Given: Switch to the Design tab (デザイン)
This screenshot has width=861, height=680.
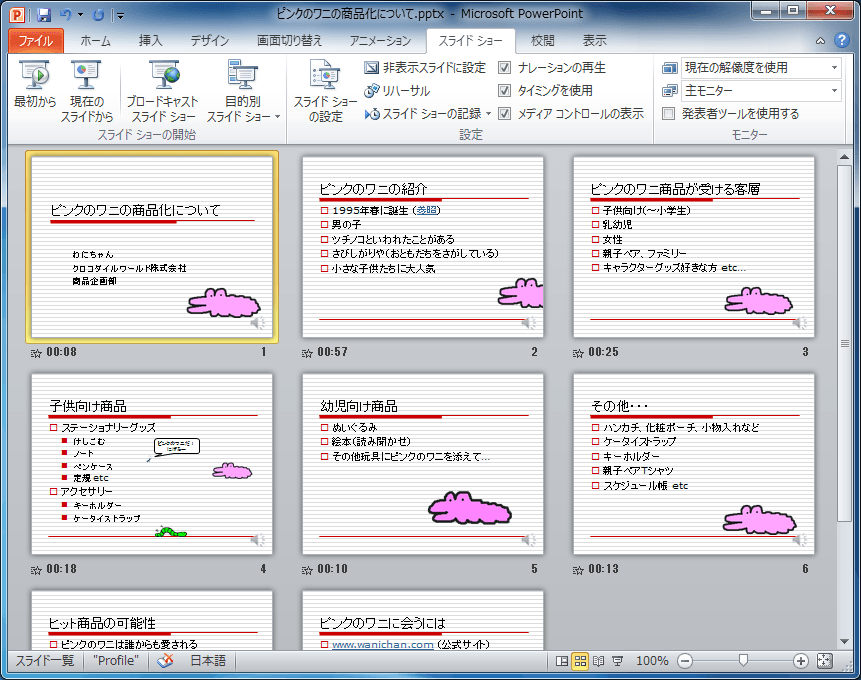Looking at the screenshot, I should click(210, 41).
